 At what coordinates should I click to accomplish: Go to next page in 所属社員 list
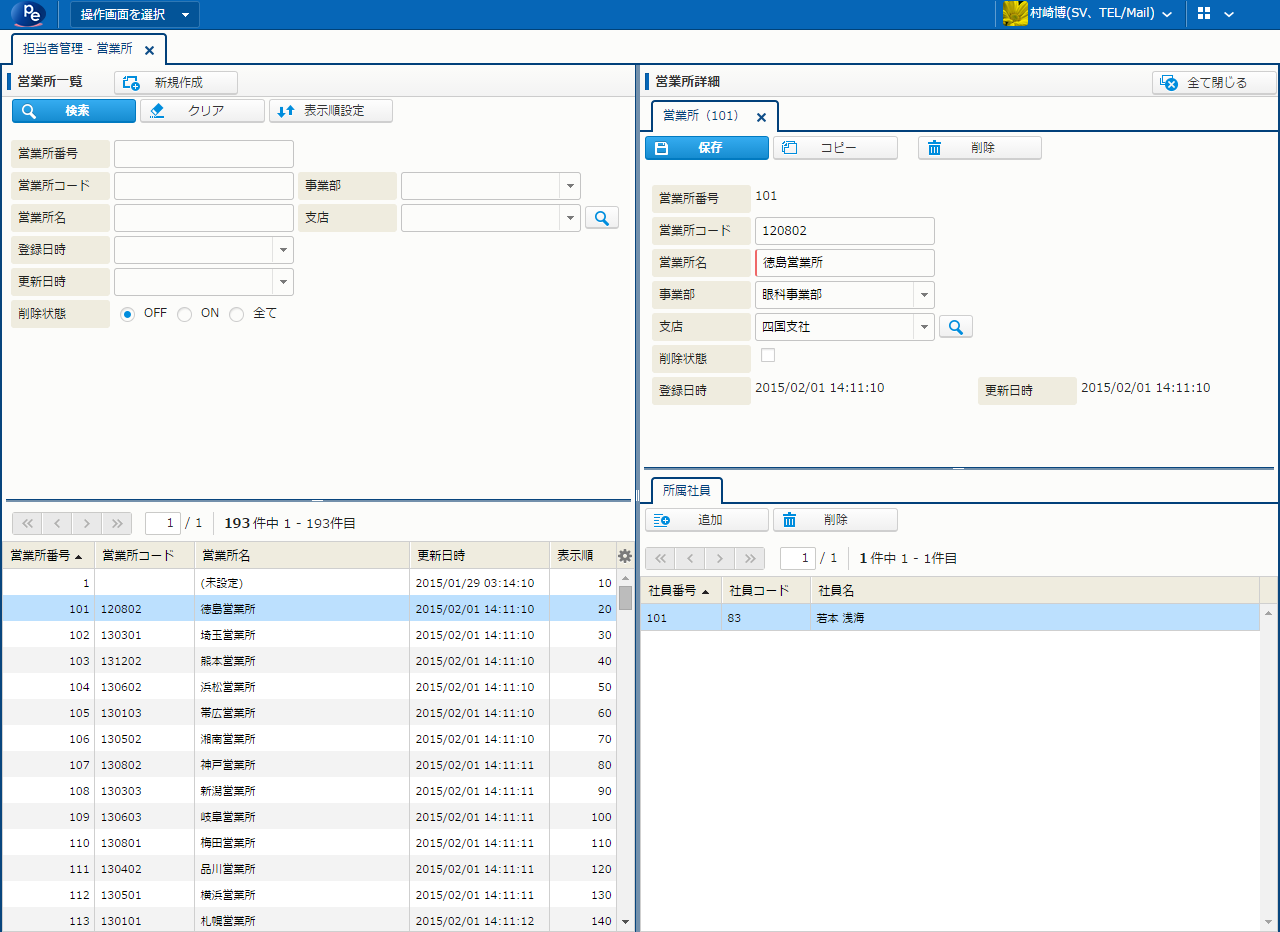coord(720,558)
